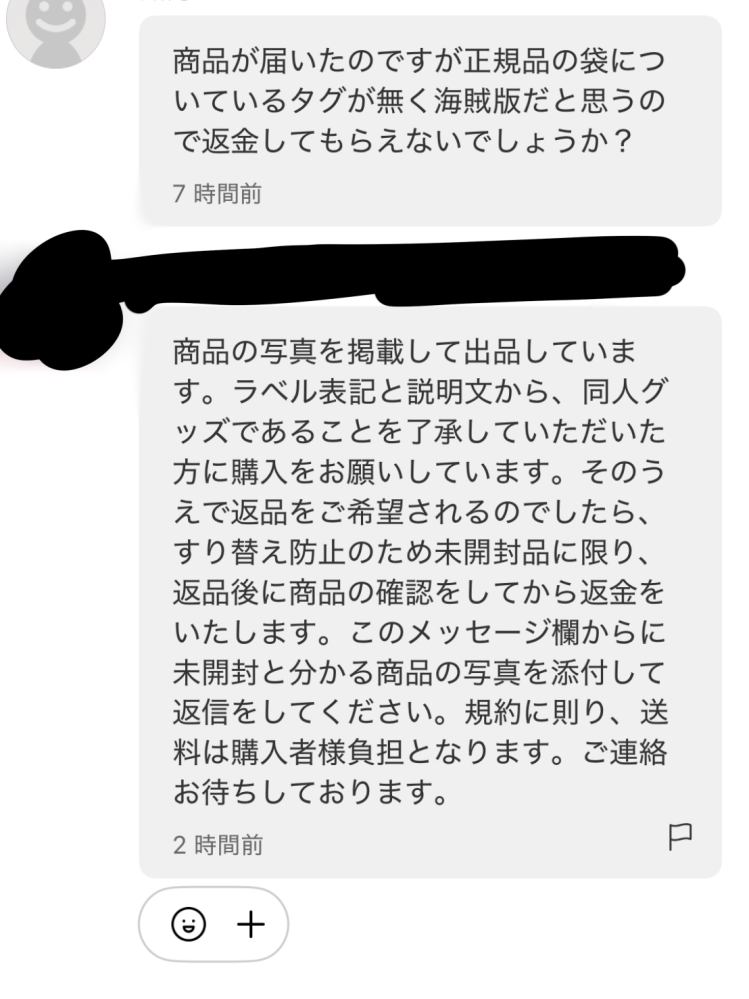Click the line "未開封と分かる商品の写真を添付して"
Viewport: 749px width, 999px height.
coord(419,673)
